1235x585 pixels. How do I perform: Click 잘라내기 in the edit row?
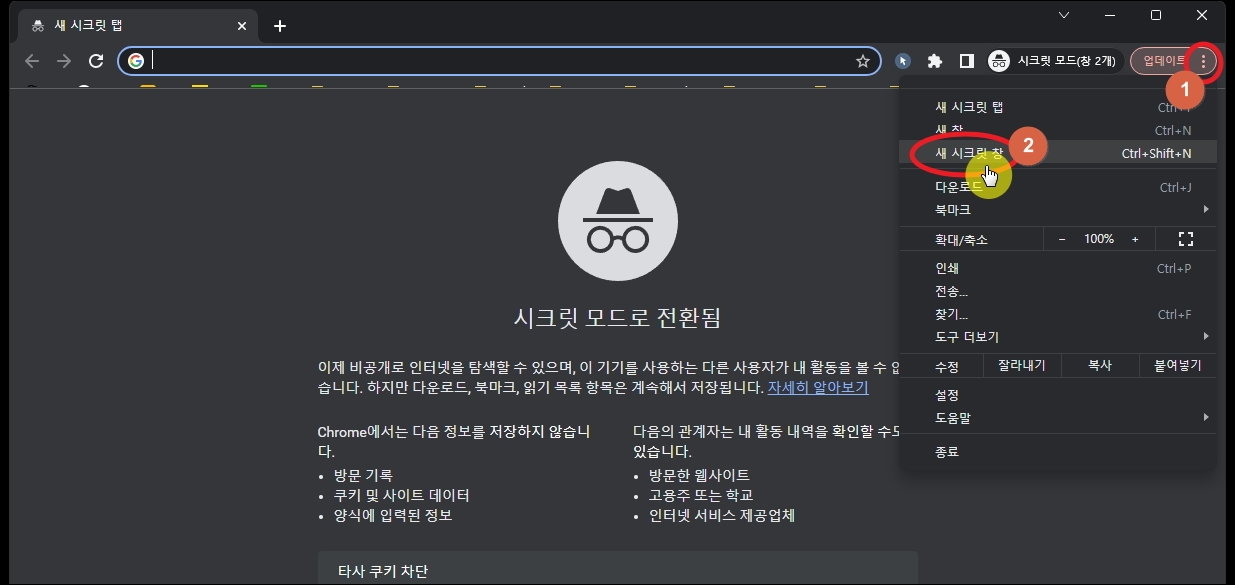tap(1021, 366)
